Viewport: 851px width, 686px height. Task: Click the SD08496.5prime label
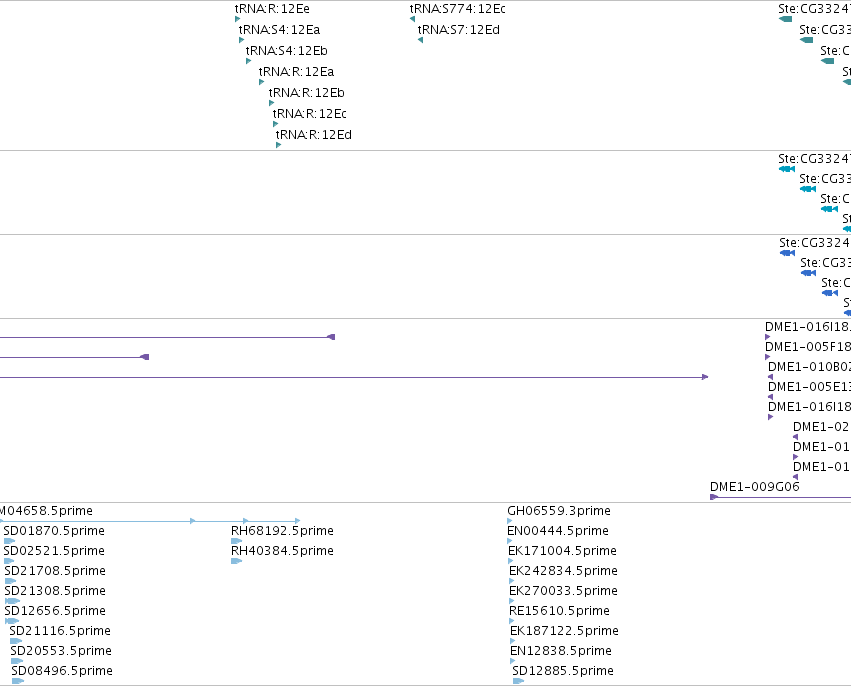62,671
